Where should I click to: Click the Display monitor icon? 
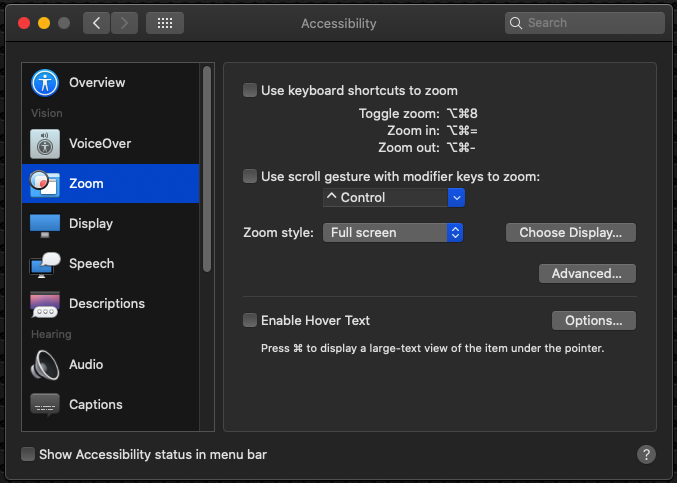[x=45, y=224]
